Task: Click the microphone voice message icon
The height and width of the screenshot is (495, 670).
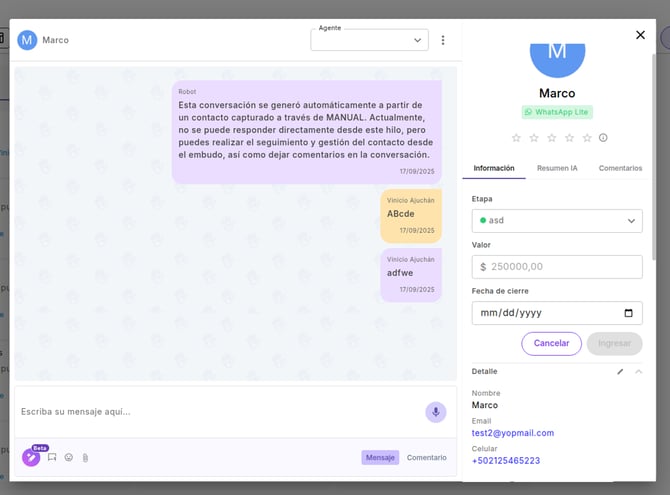Action: click(435, 412)
